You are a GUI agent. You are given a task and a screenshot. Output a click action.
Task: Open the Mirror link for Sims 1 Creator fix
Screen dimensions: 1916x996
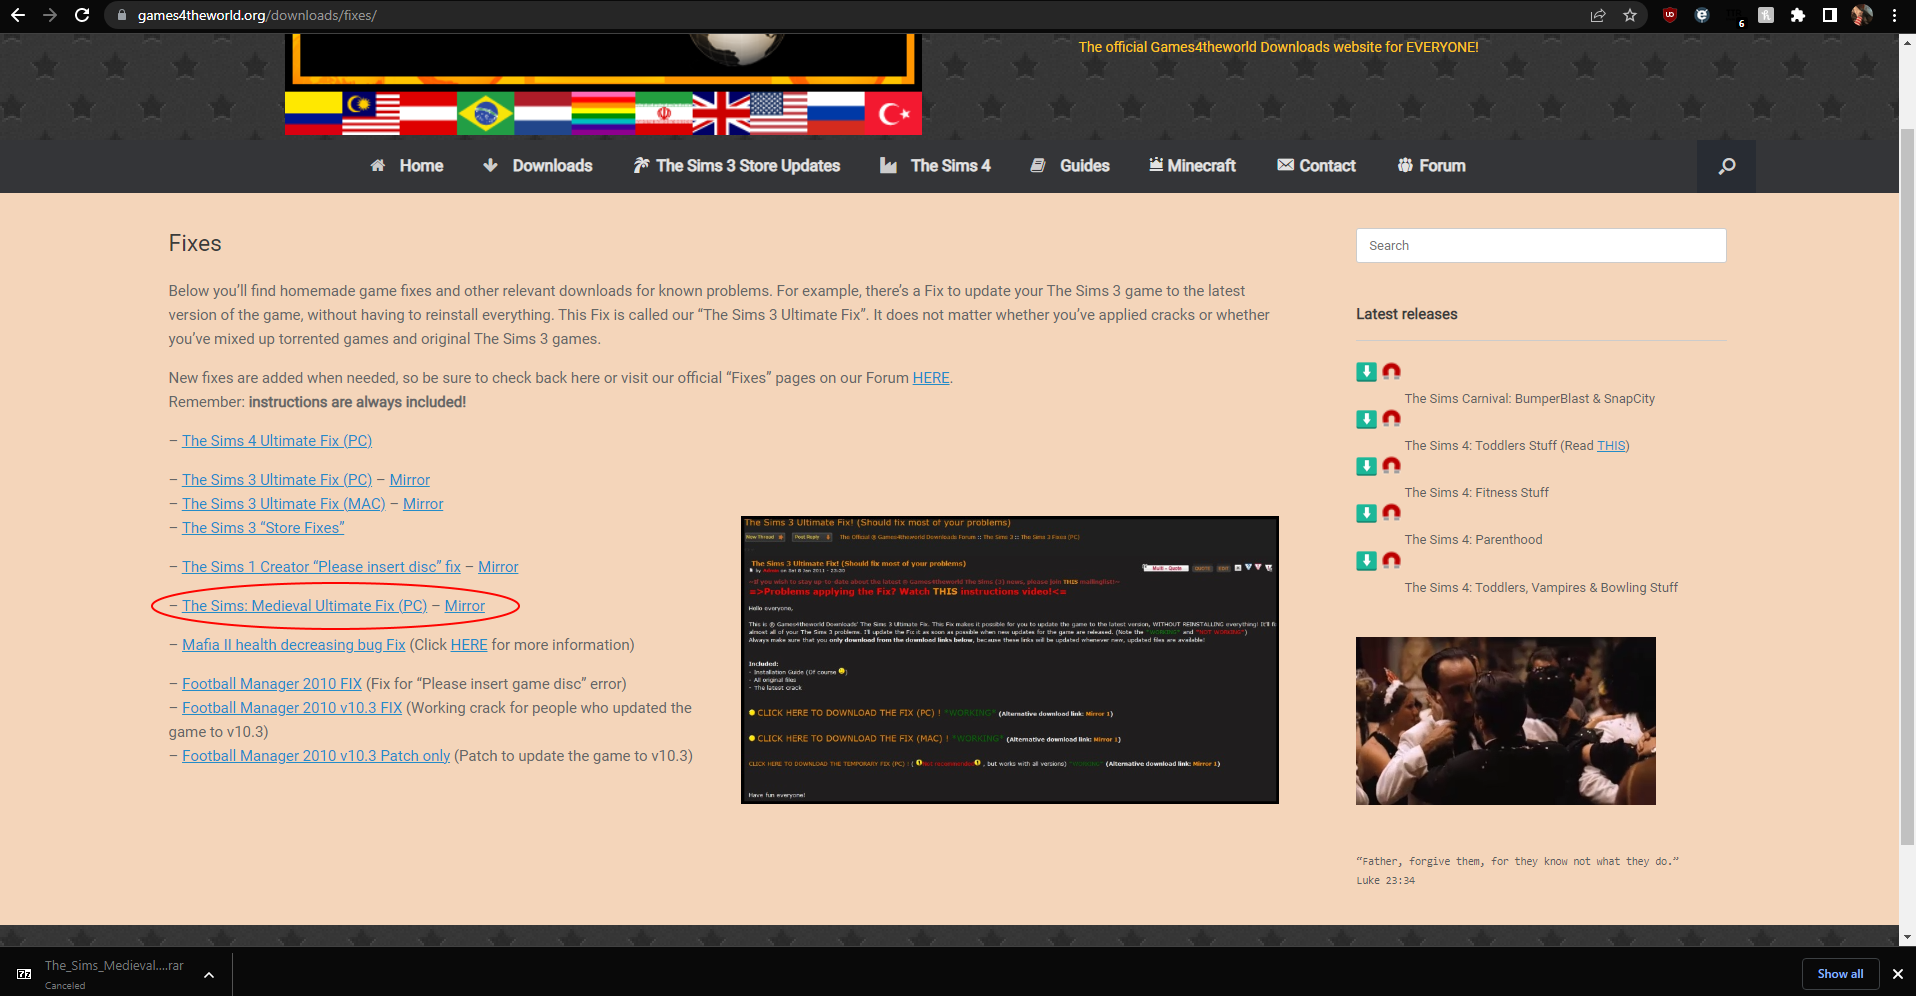point(498,567)
